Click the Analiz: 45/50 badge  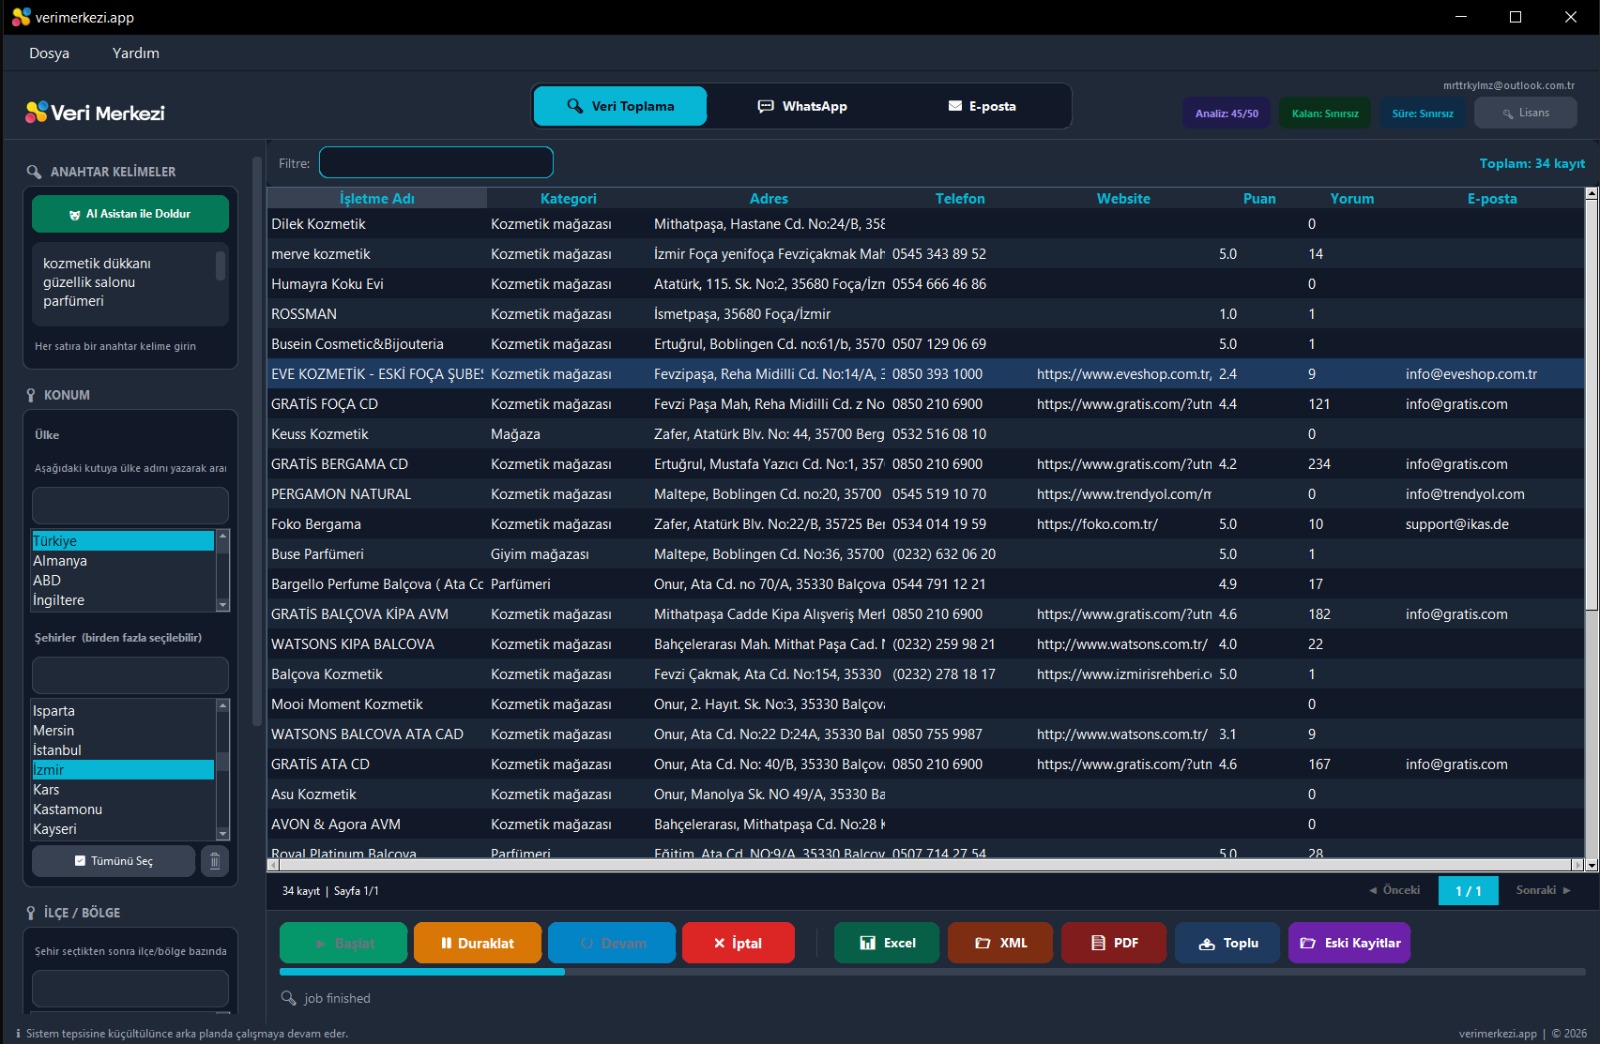pos(1226,113)
